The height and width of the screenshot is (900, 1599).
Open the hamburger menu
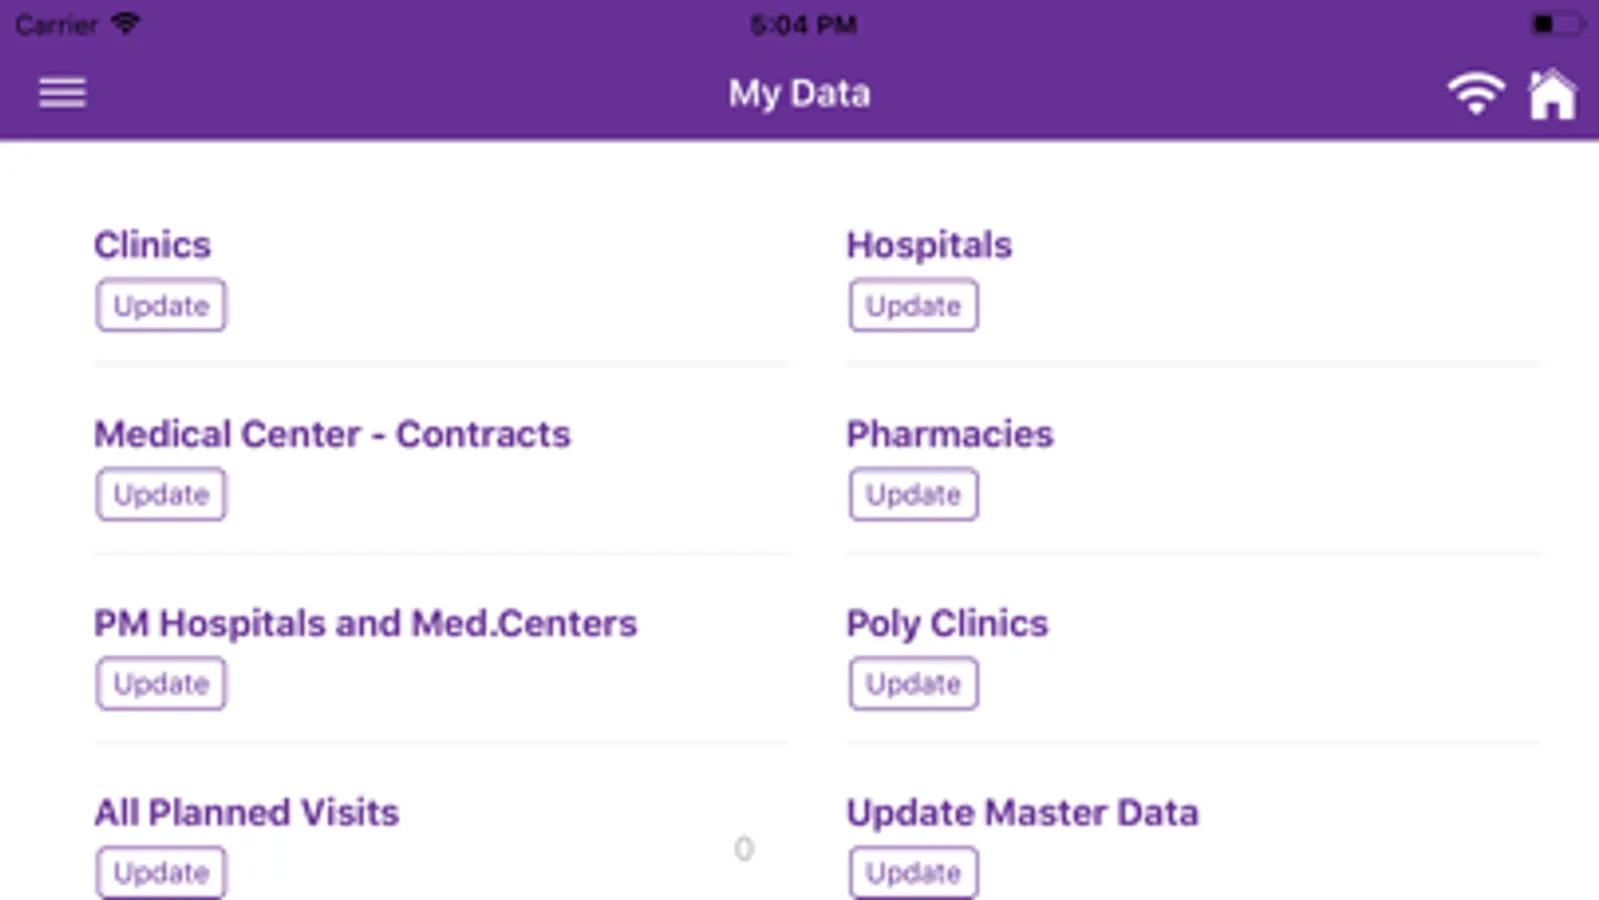(x=62, y=93)
